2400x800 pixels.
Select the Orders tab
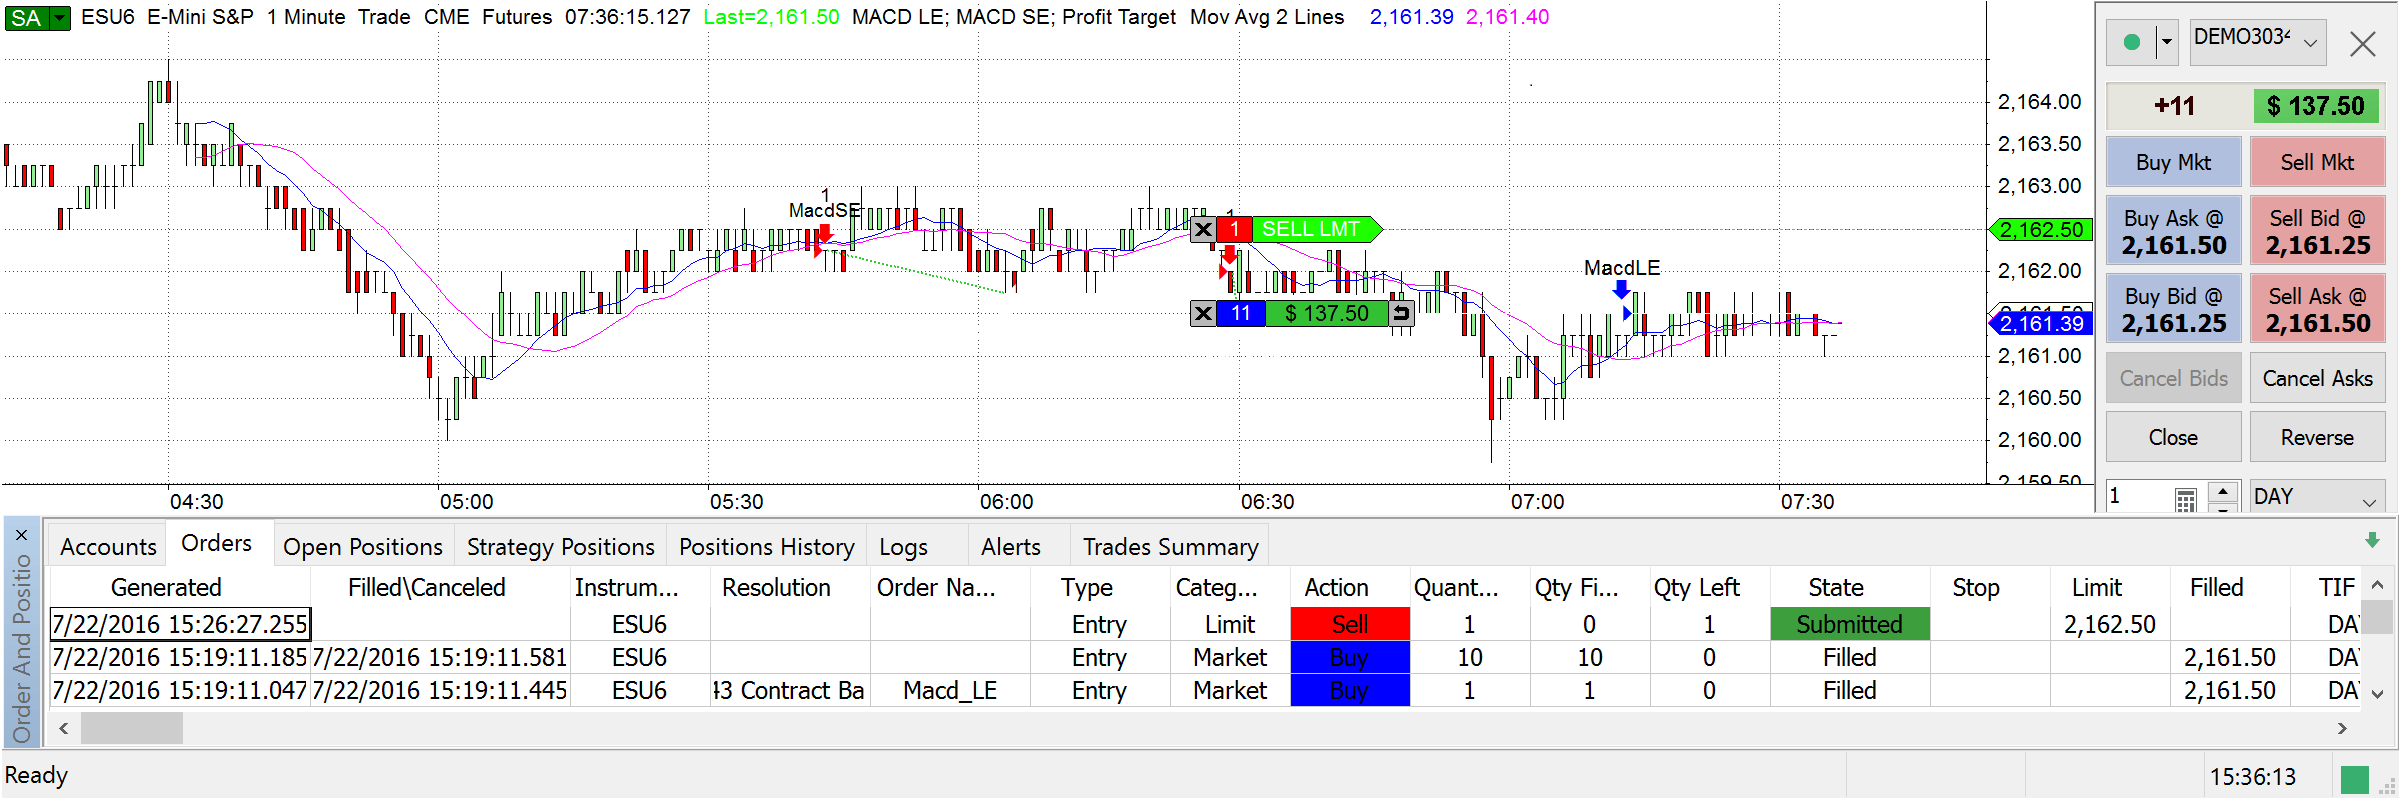216,543
